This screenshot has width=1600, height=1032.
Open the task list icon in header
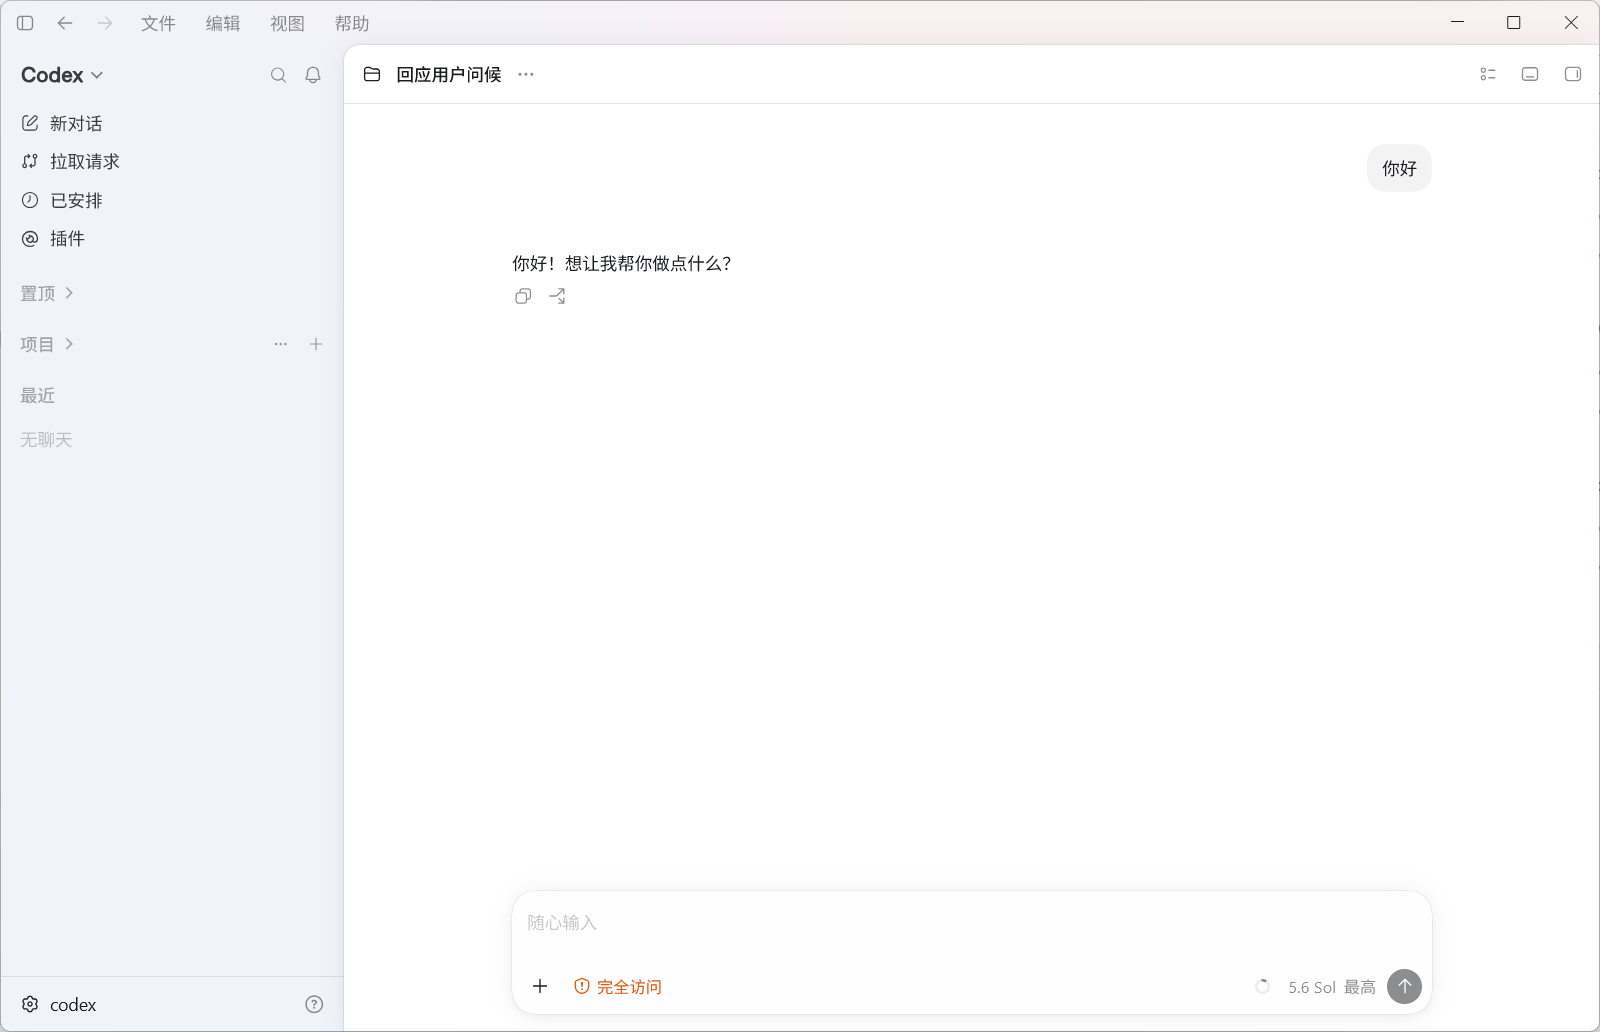pos(1488,74)
